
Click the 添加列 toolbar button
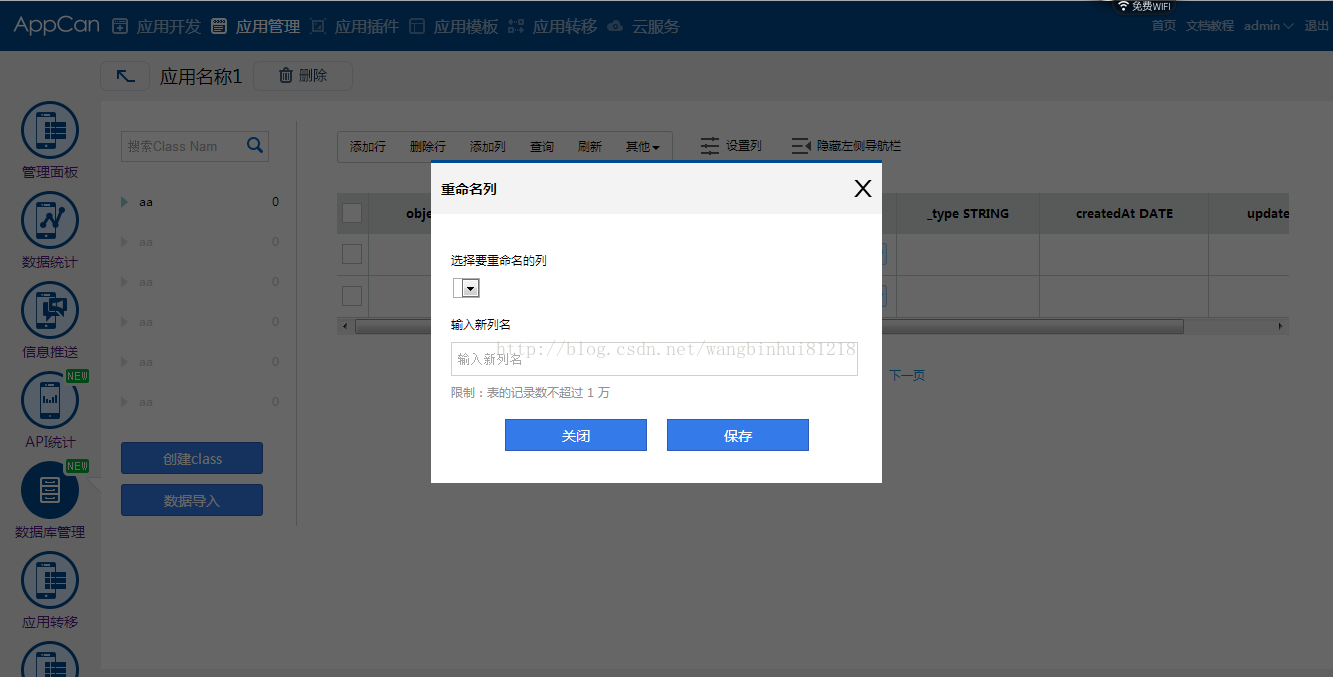tap(488, 147)
